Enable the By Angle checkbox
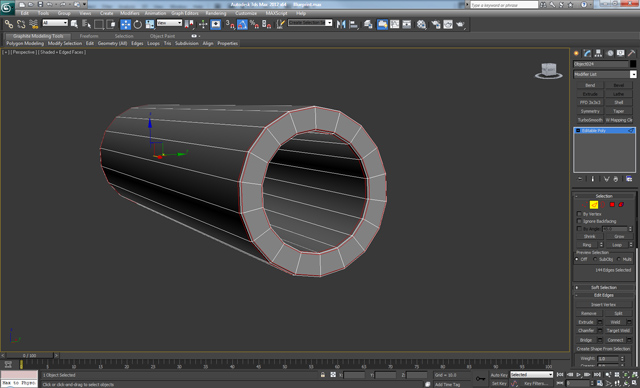 [x=579, y=228]
